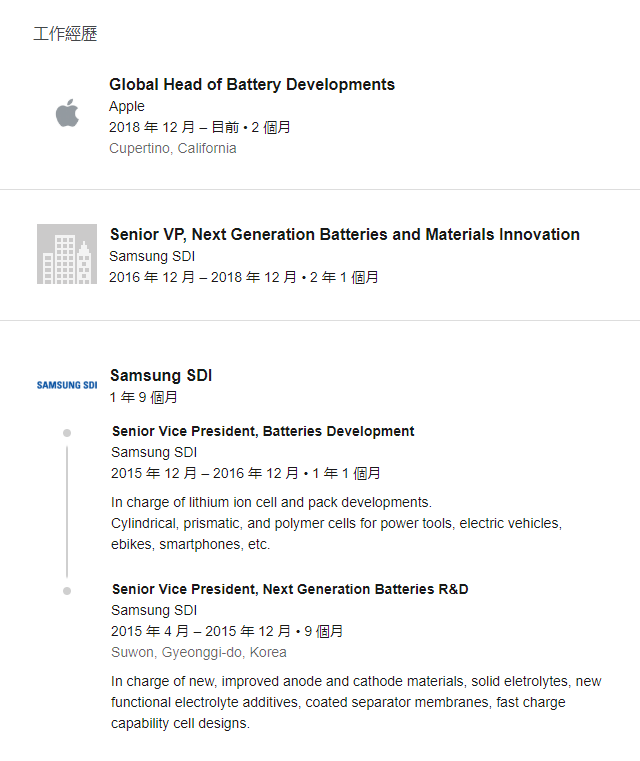Click the gray building placeholder company icon
This screenshot has height=761, width=640.
[67, 254]
